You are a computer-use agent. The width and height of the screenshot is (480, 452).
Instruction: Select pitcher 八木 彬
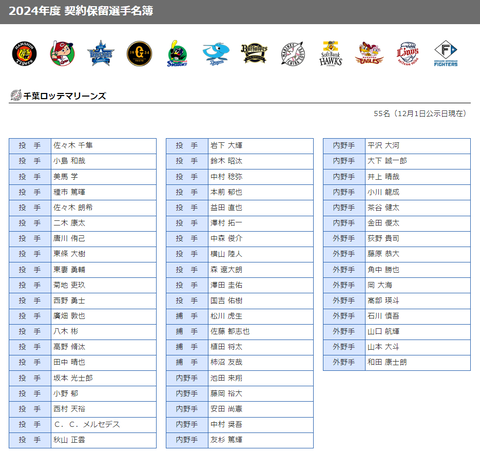point(66,331)
